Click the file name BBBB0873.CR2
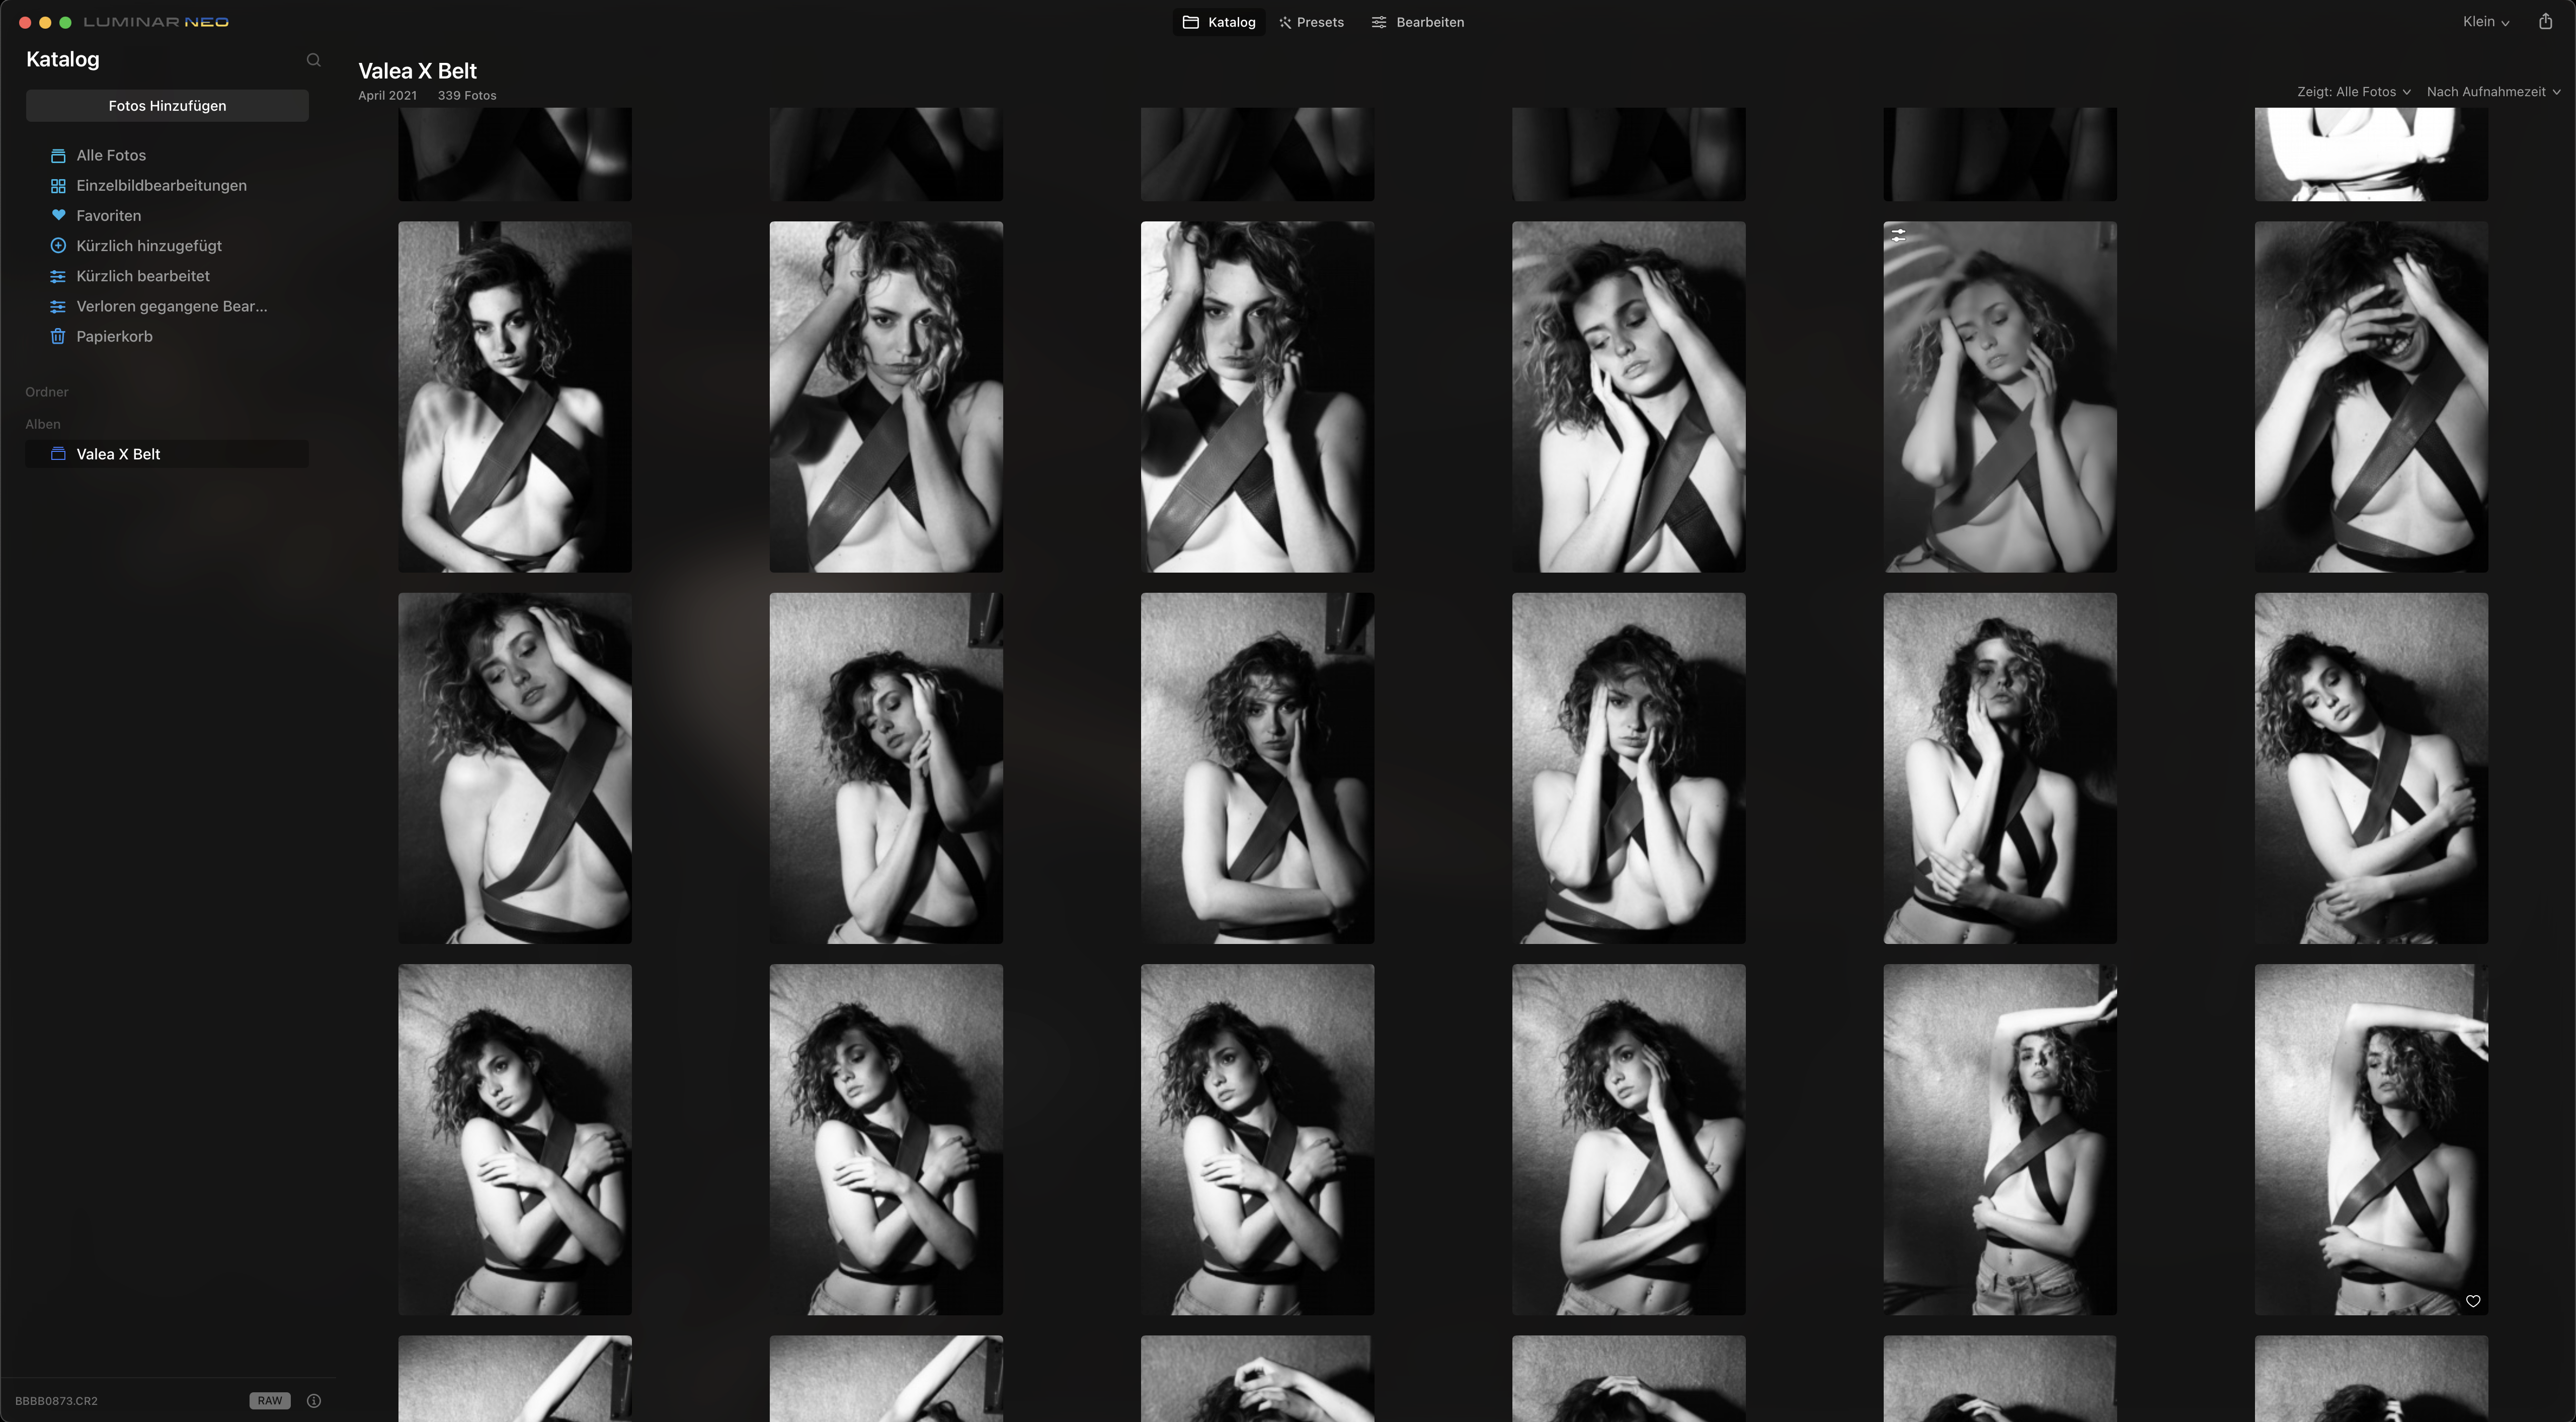The width and height of the screenshot is (2576, 1422). click(56, 1401)
